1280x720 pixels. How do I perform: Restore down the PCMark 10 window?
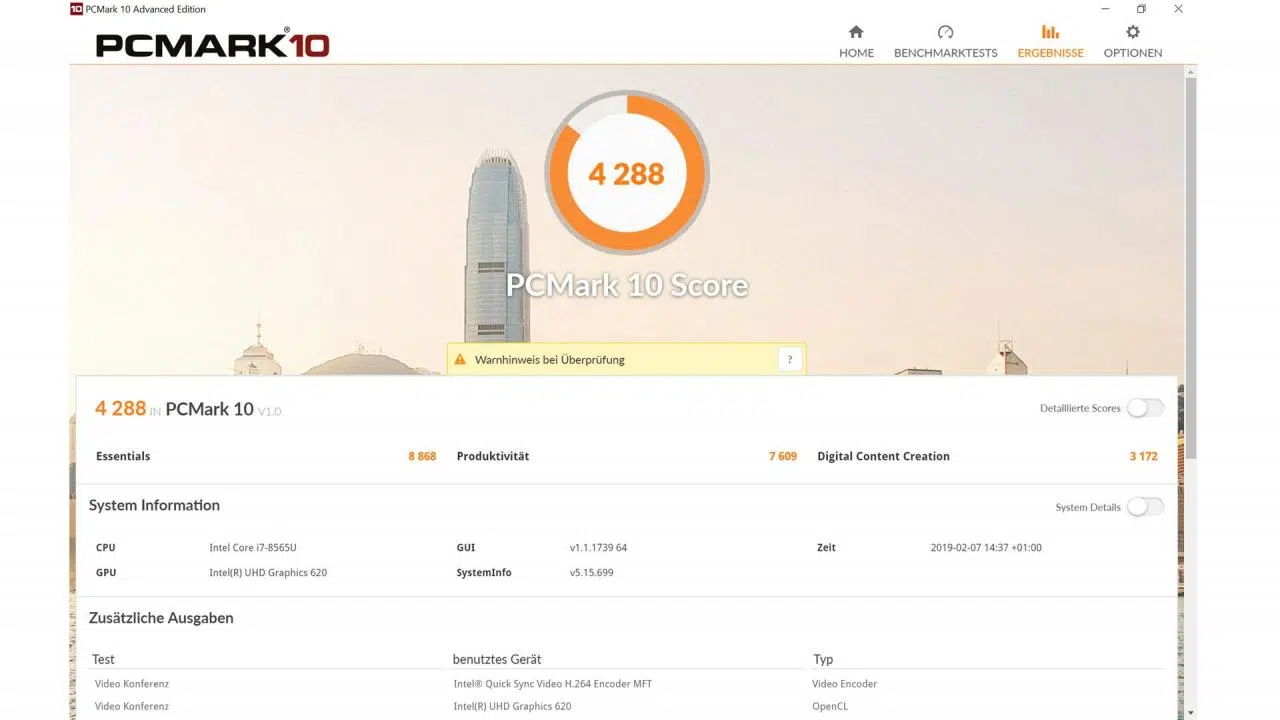click(1141, 9)
